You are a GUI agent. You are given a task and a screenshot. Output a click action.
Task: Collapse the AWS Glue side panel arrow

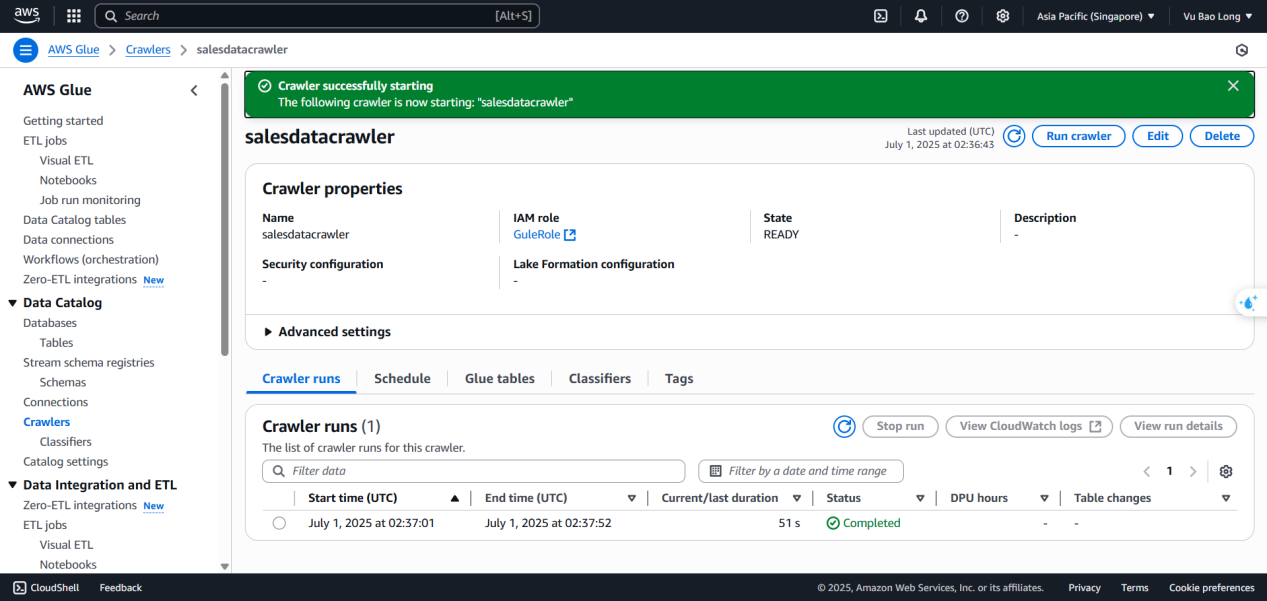pyautogui.click(x=194, y=90)
